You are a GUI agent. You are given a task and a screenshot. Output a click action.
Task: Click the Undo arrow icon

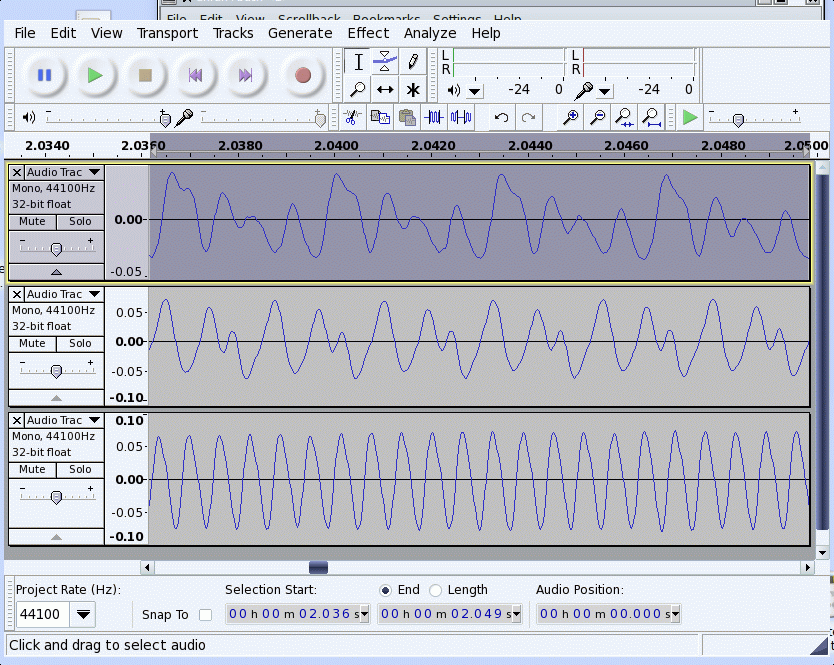point(501,118)
